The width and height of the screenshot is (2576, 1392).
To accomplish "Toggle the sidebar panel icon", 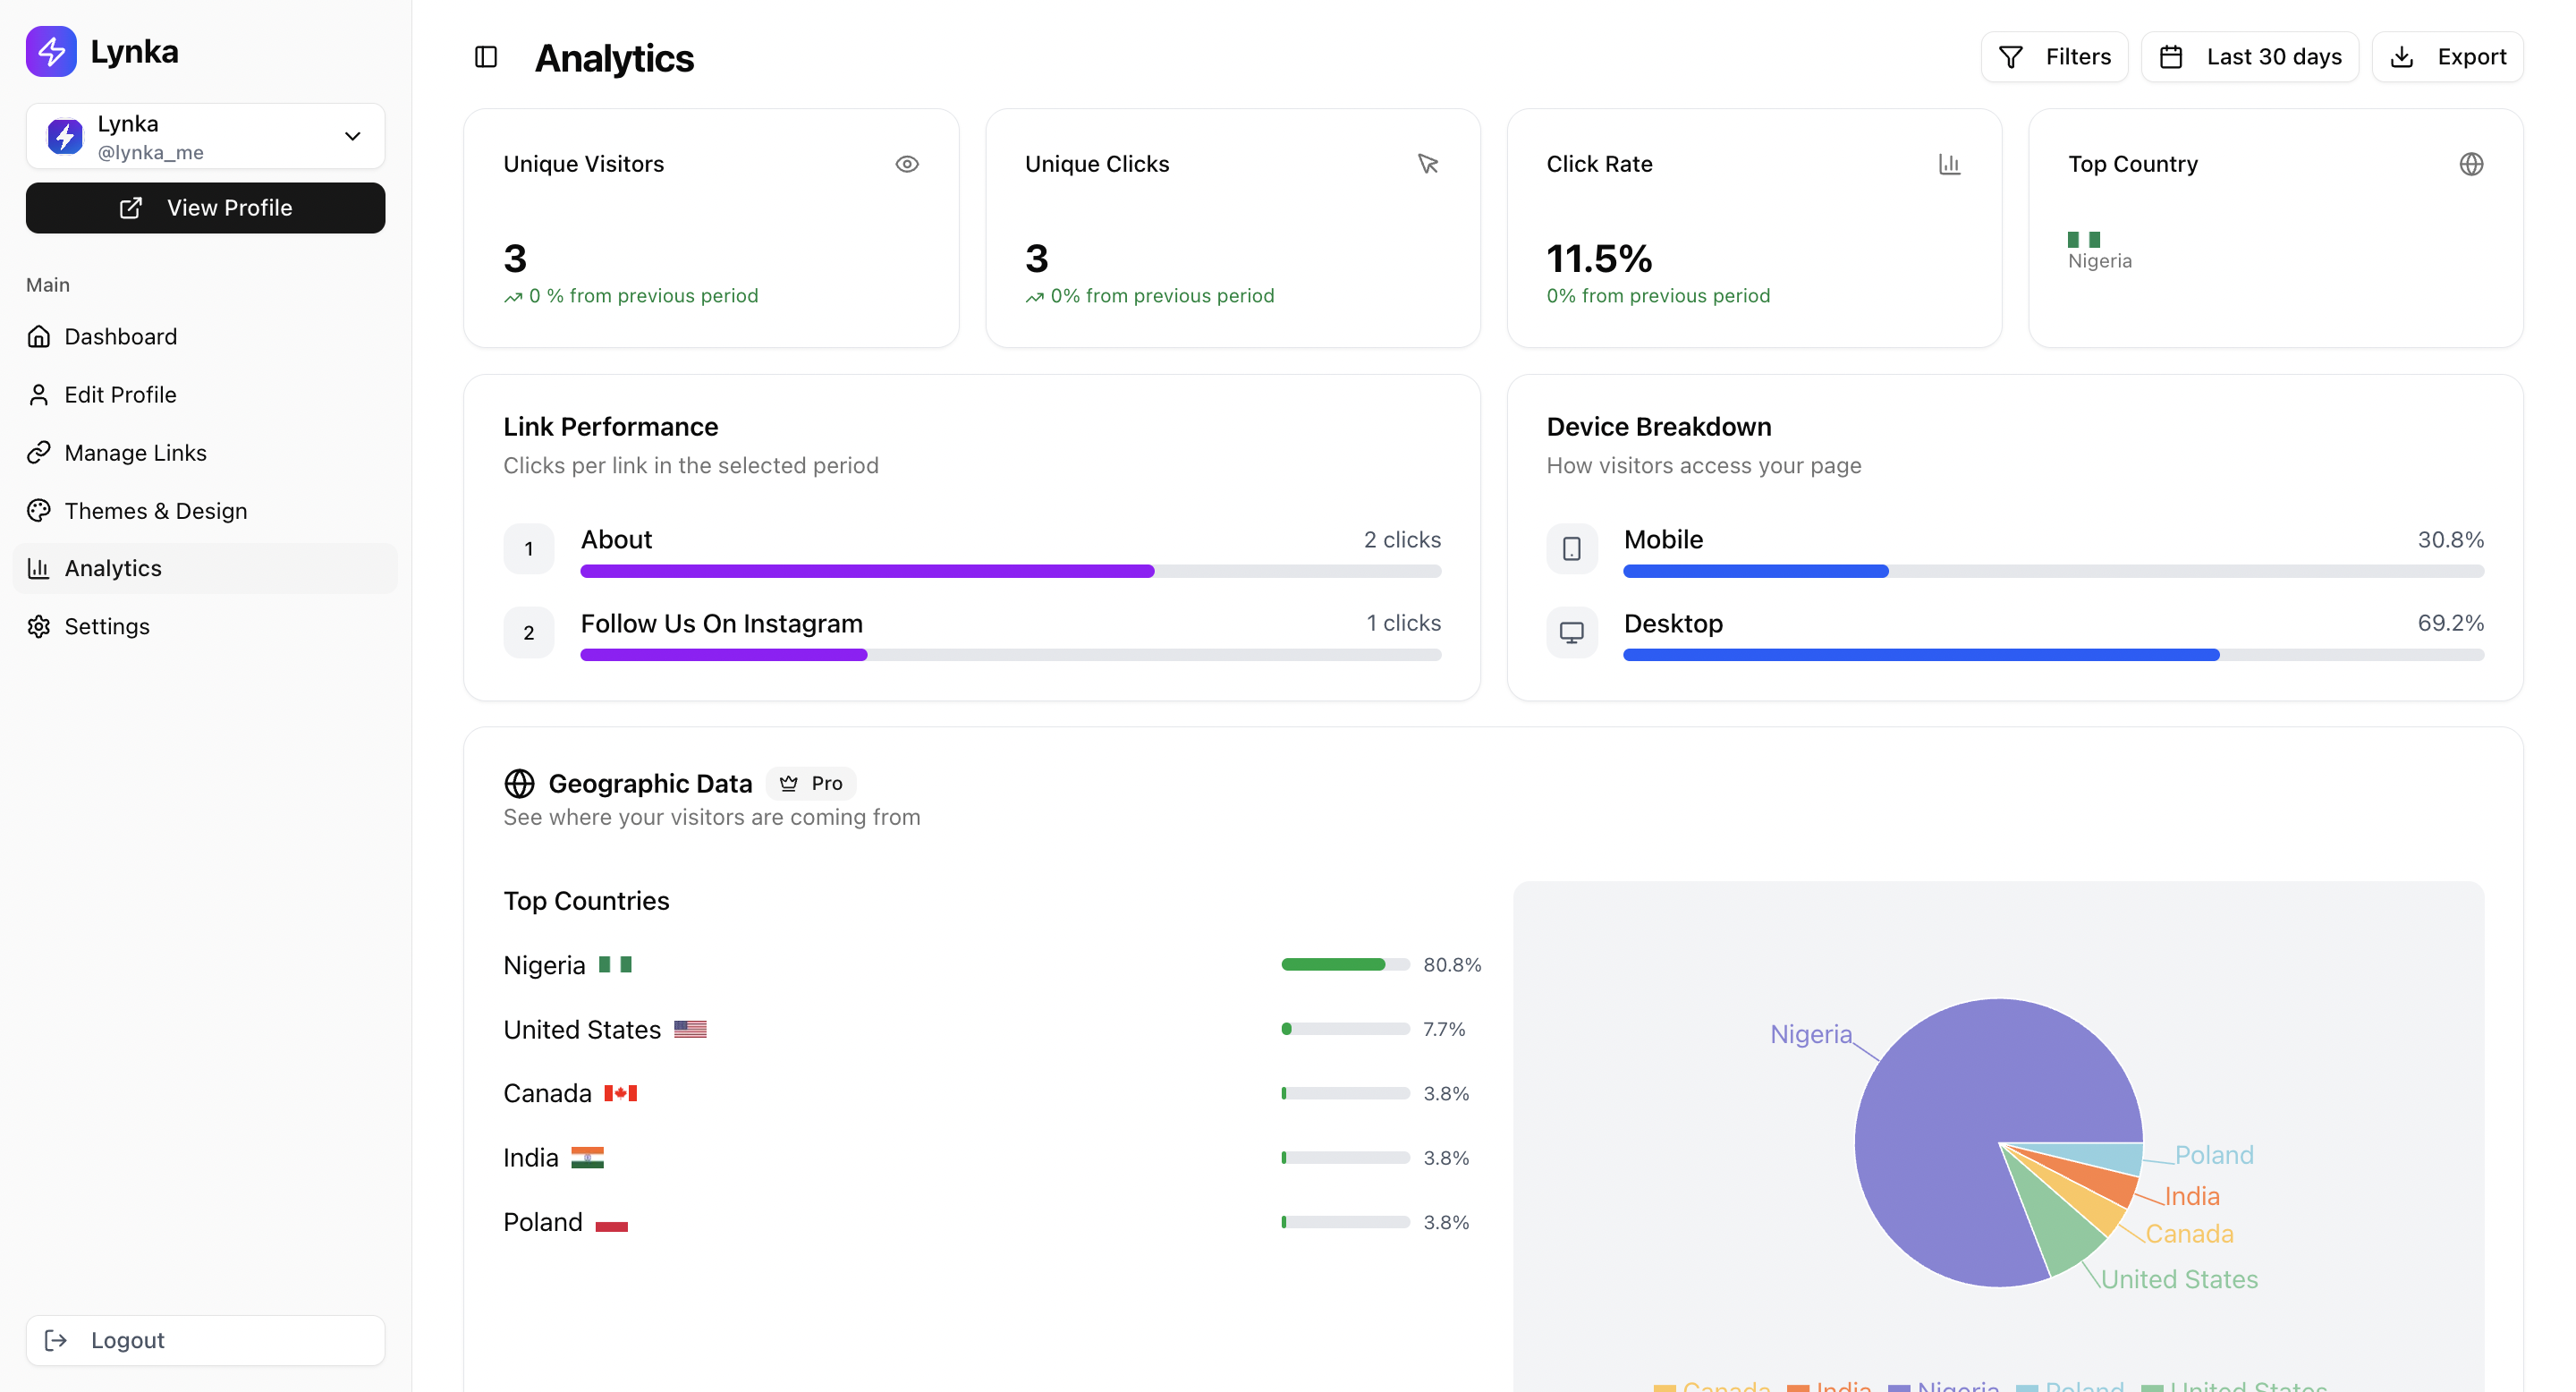I will pyautogui.click(x=486, y=57).
